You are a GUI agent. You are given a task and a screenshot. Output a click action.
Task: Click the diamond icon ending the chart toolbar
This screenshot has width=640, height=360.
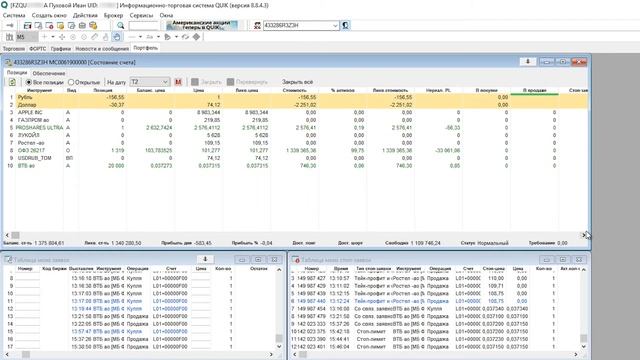click(x=196, y=37)
